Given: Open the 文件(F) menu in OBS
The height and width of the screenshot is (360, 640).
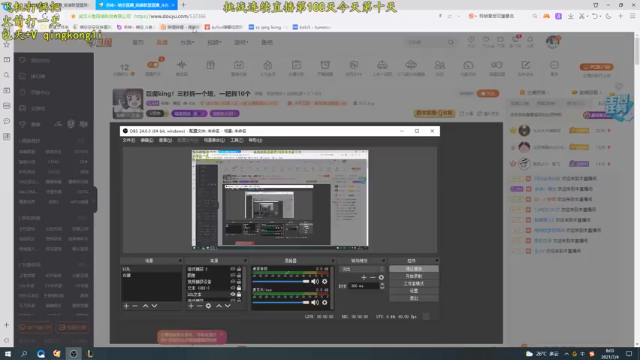Looking at the screenshot, I should pos(129,140).
